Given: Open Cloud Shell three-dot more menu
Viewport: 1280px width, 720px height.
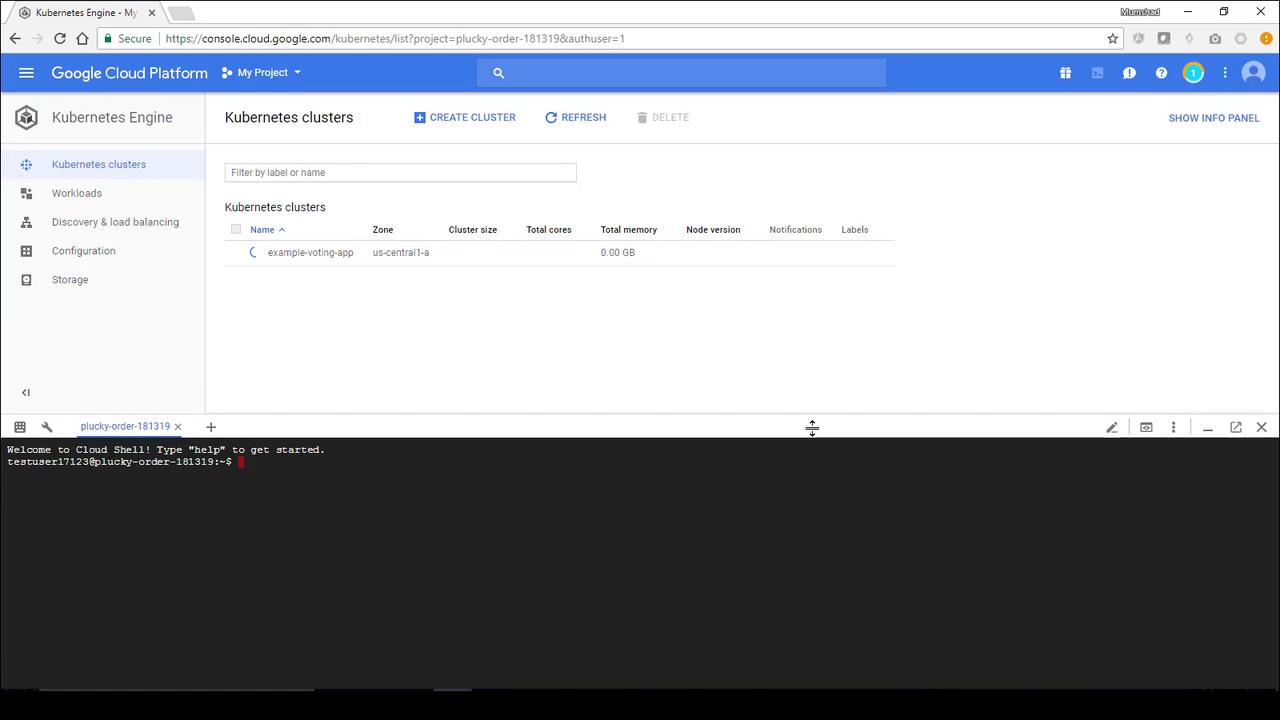Looking at the screenshot, I should (x=1174, y=427).
